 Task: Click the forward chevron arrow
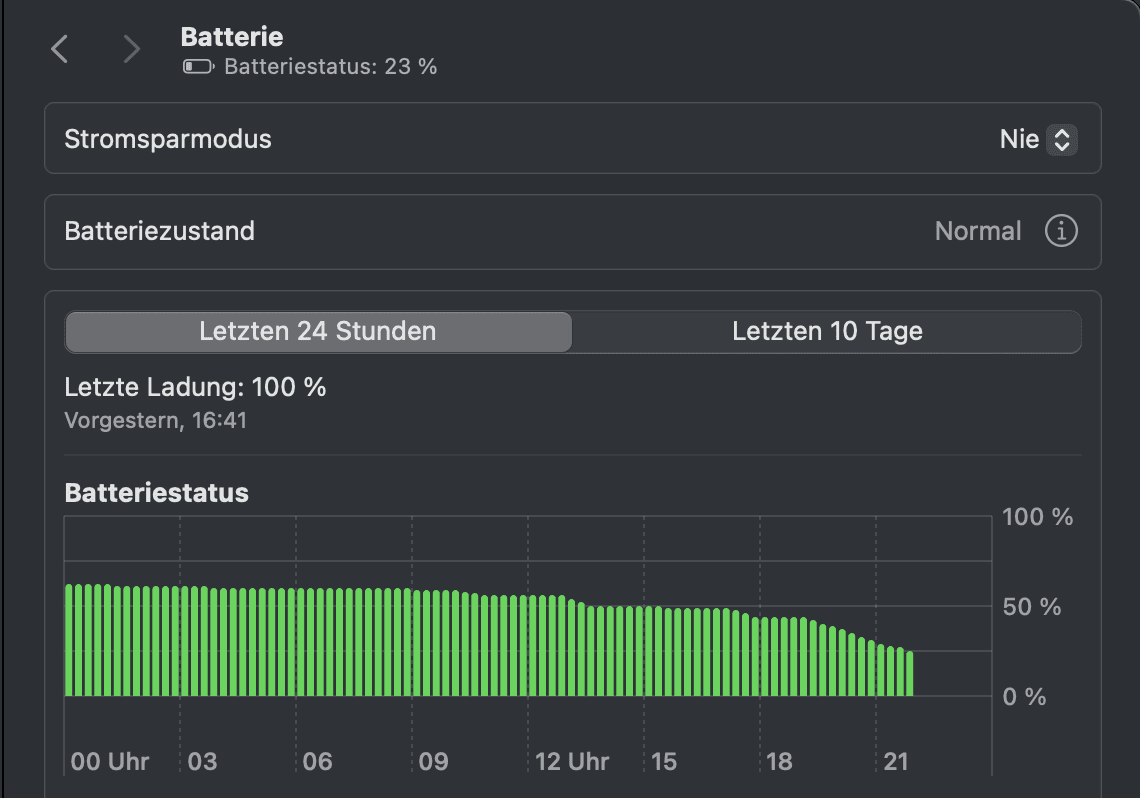click(x=132, y=49)
